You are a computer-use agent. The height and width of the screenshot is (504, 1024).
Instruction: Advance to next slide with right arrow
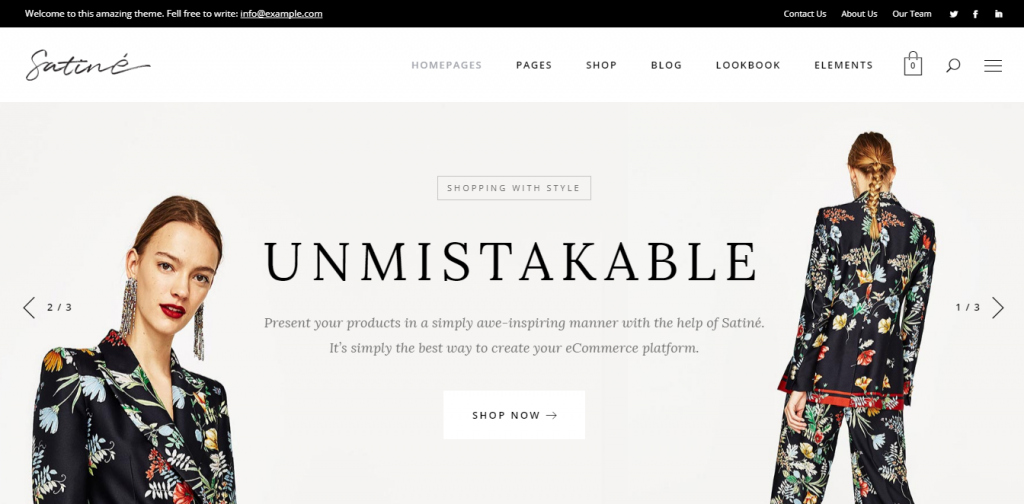(x=997, y=307)
